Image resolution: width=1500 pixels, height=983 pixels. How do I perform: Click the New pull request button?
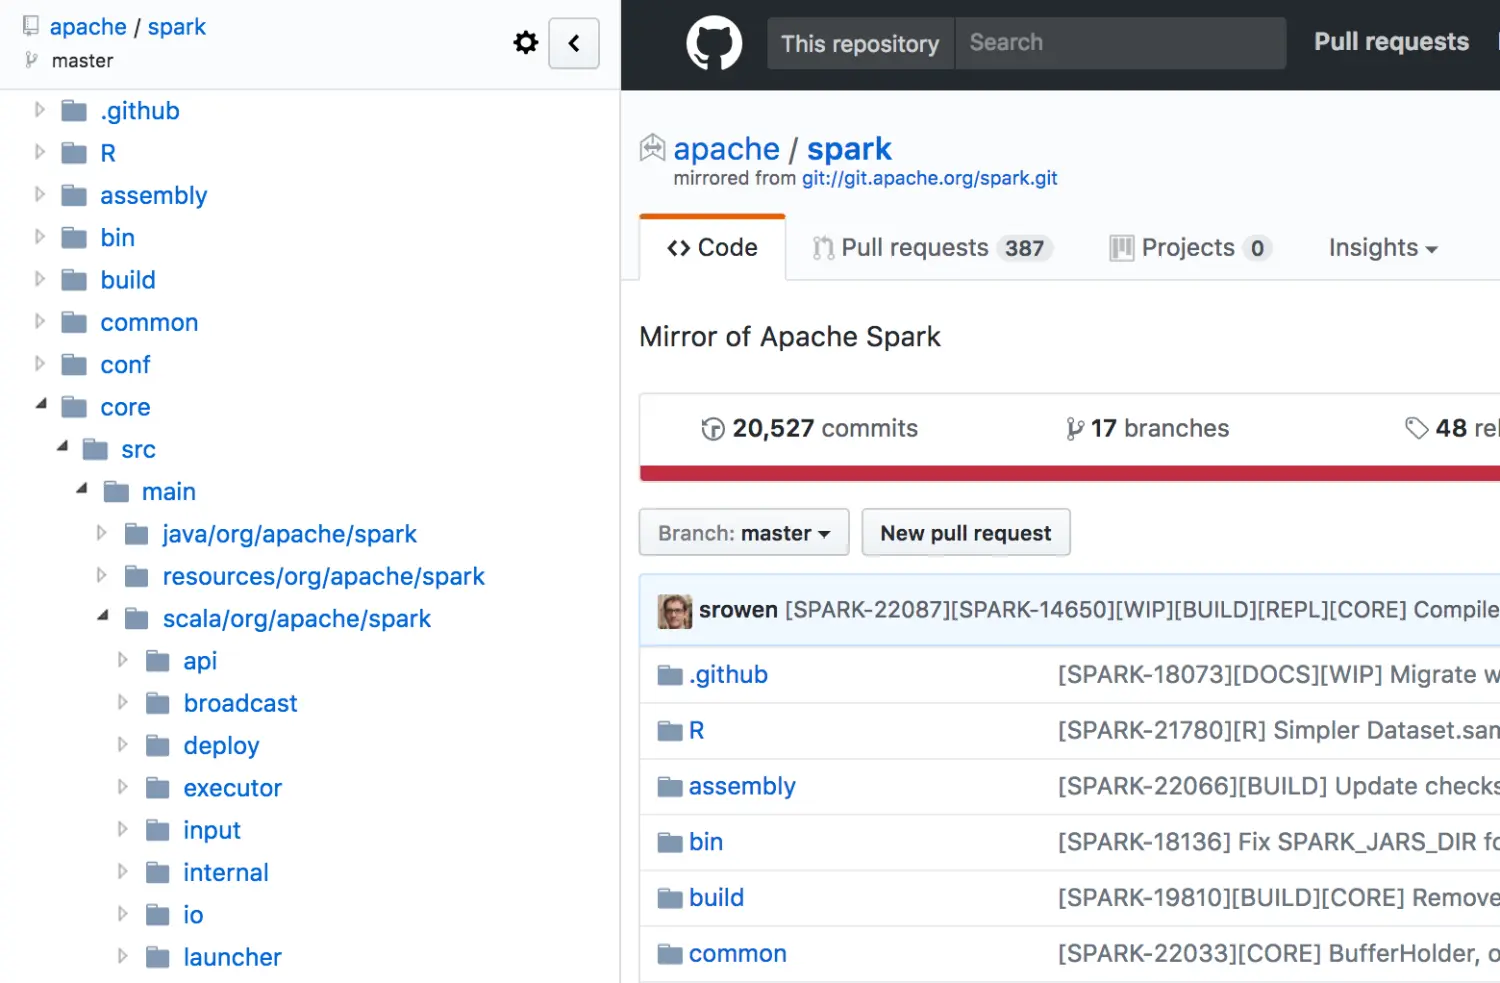(966, 533)
